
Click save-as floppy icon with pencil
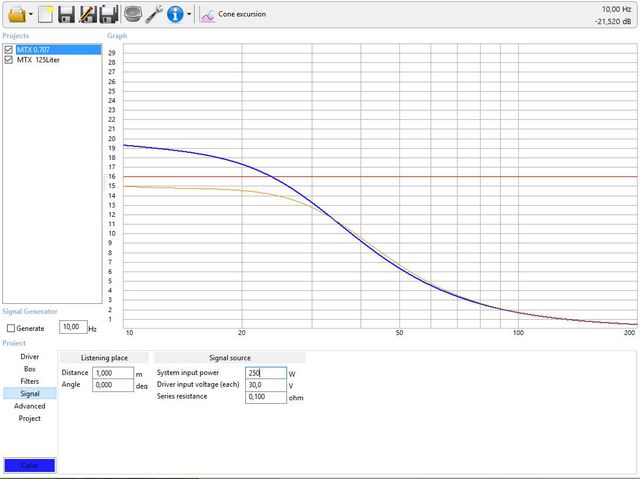[88, 14]
